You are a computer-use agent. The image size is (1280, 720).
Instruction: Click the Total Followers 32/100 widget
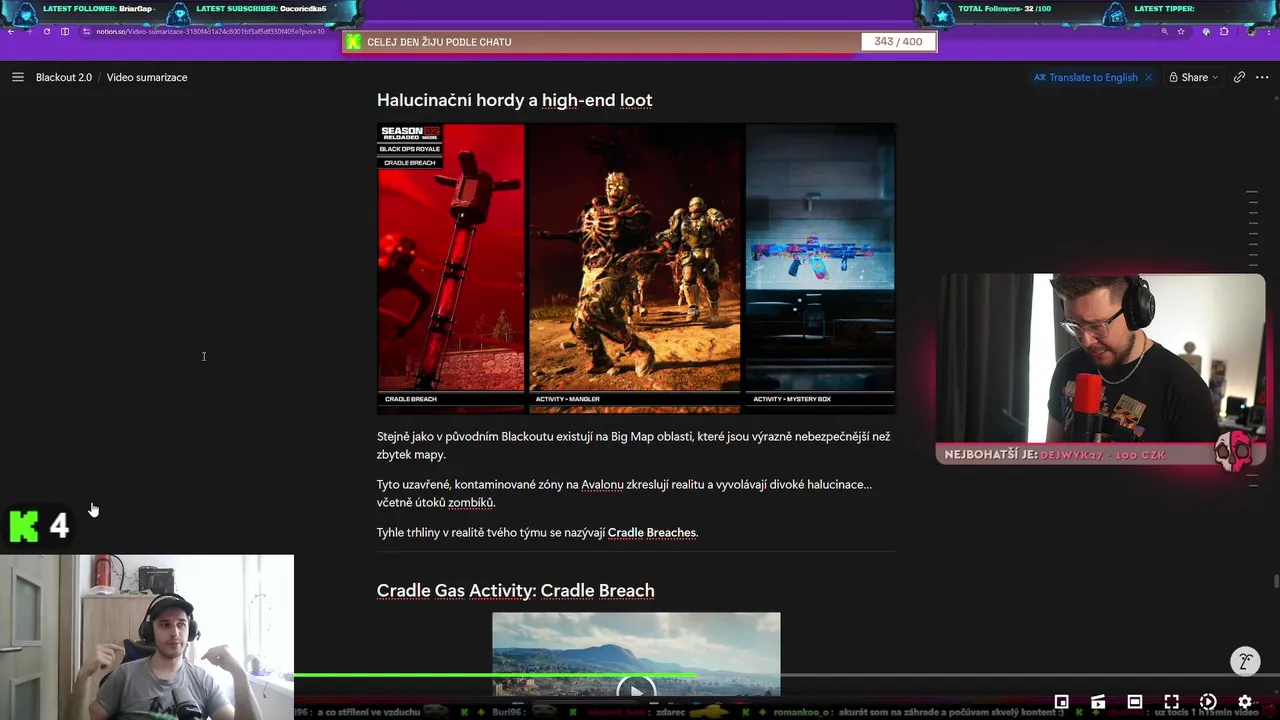(x=1005, y=10)
